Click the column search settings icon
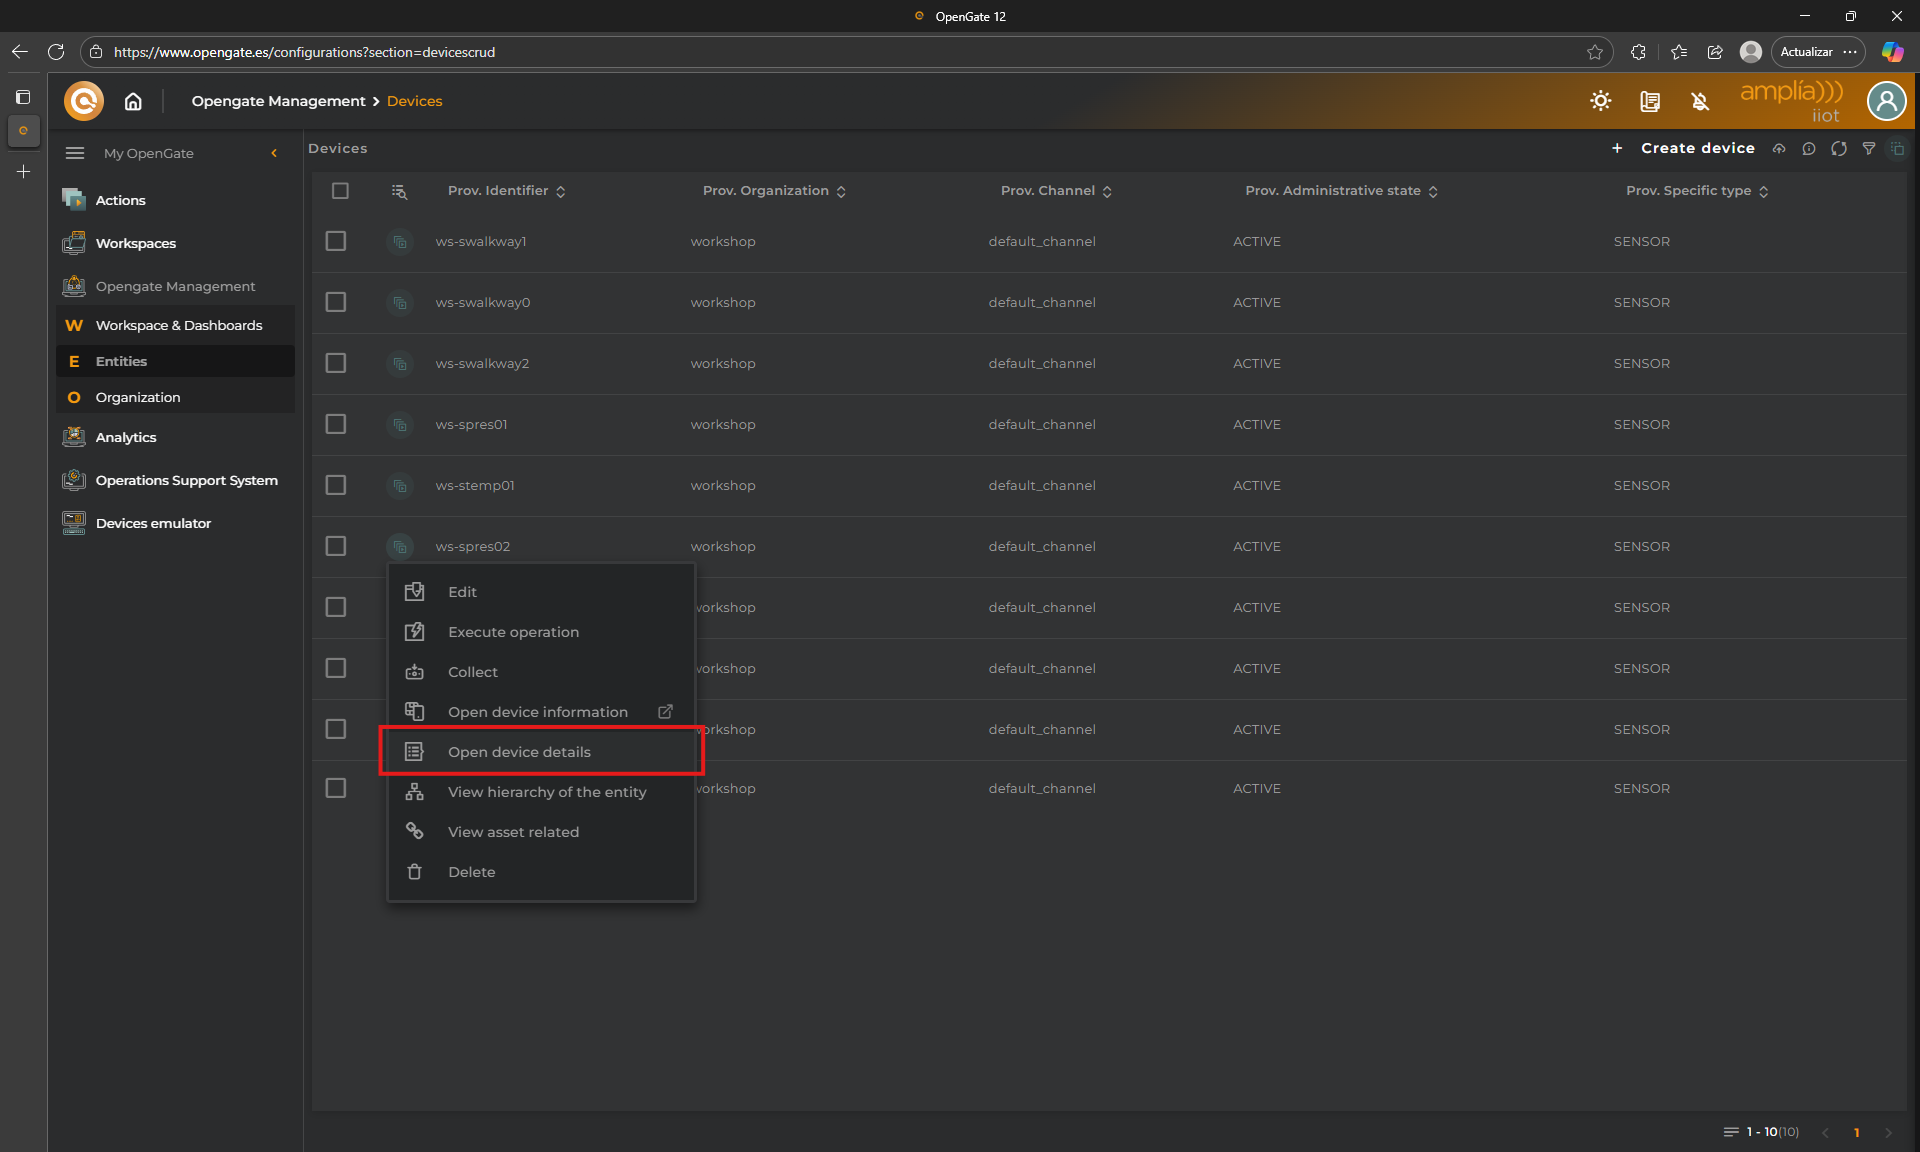The image size is (1920, 1152). 399,191
